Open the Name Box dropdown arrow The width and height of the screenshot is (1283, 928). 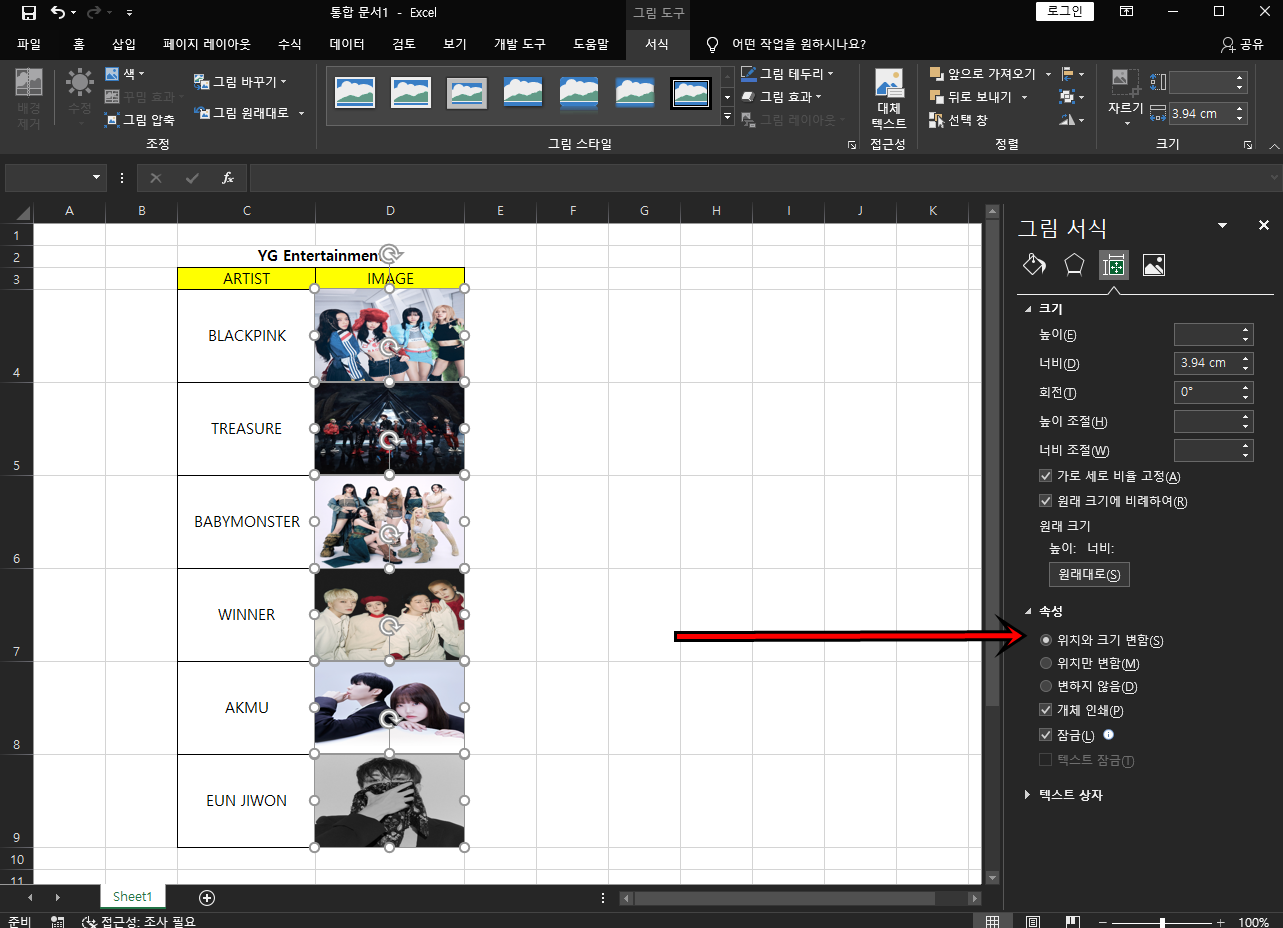click(97, 178)
